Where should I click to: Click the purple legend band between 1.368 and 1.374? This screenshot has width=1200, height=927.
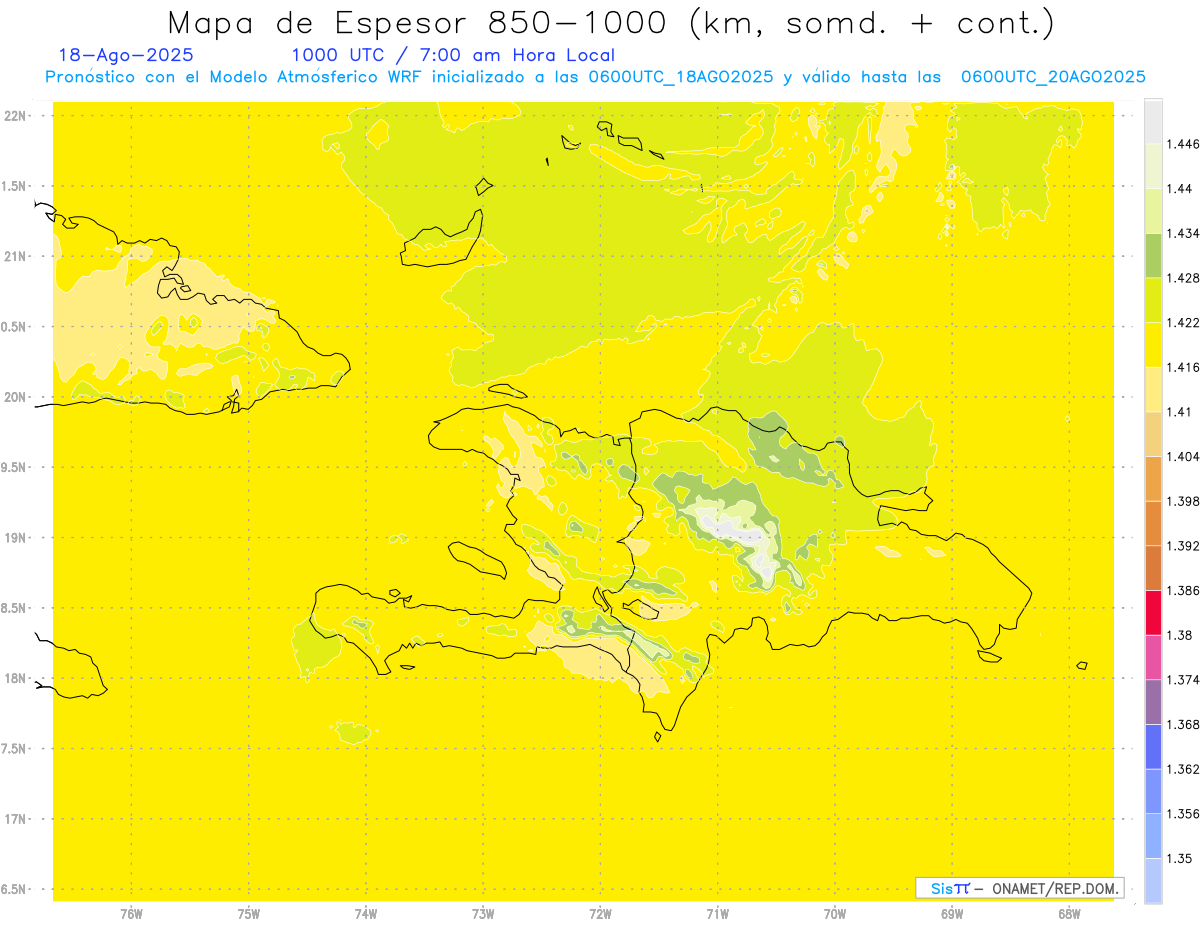pos(1153,702)
